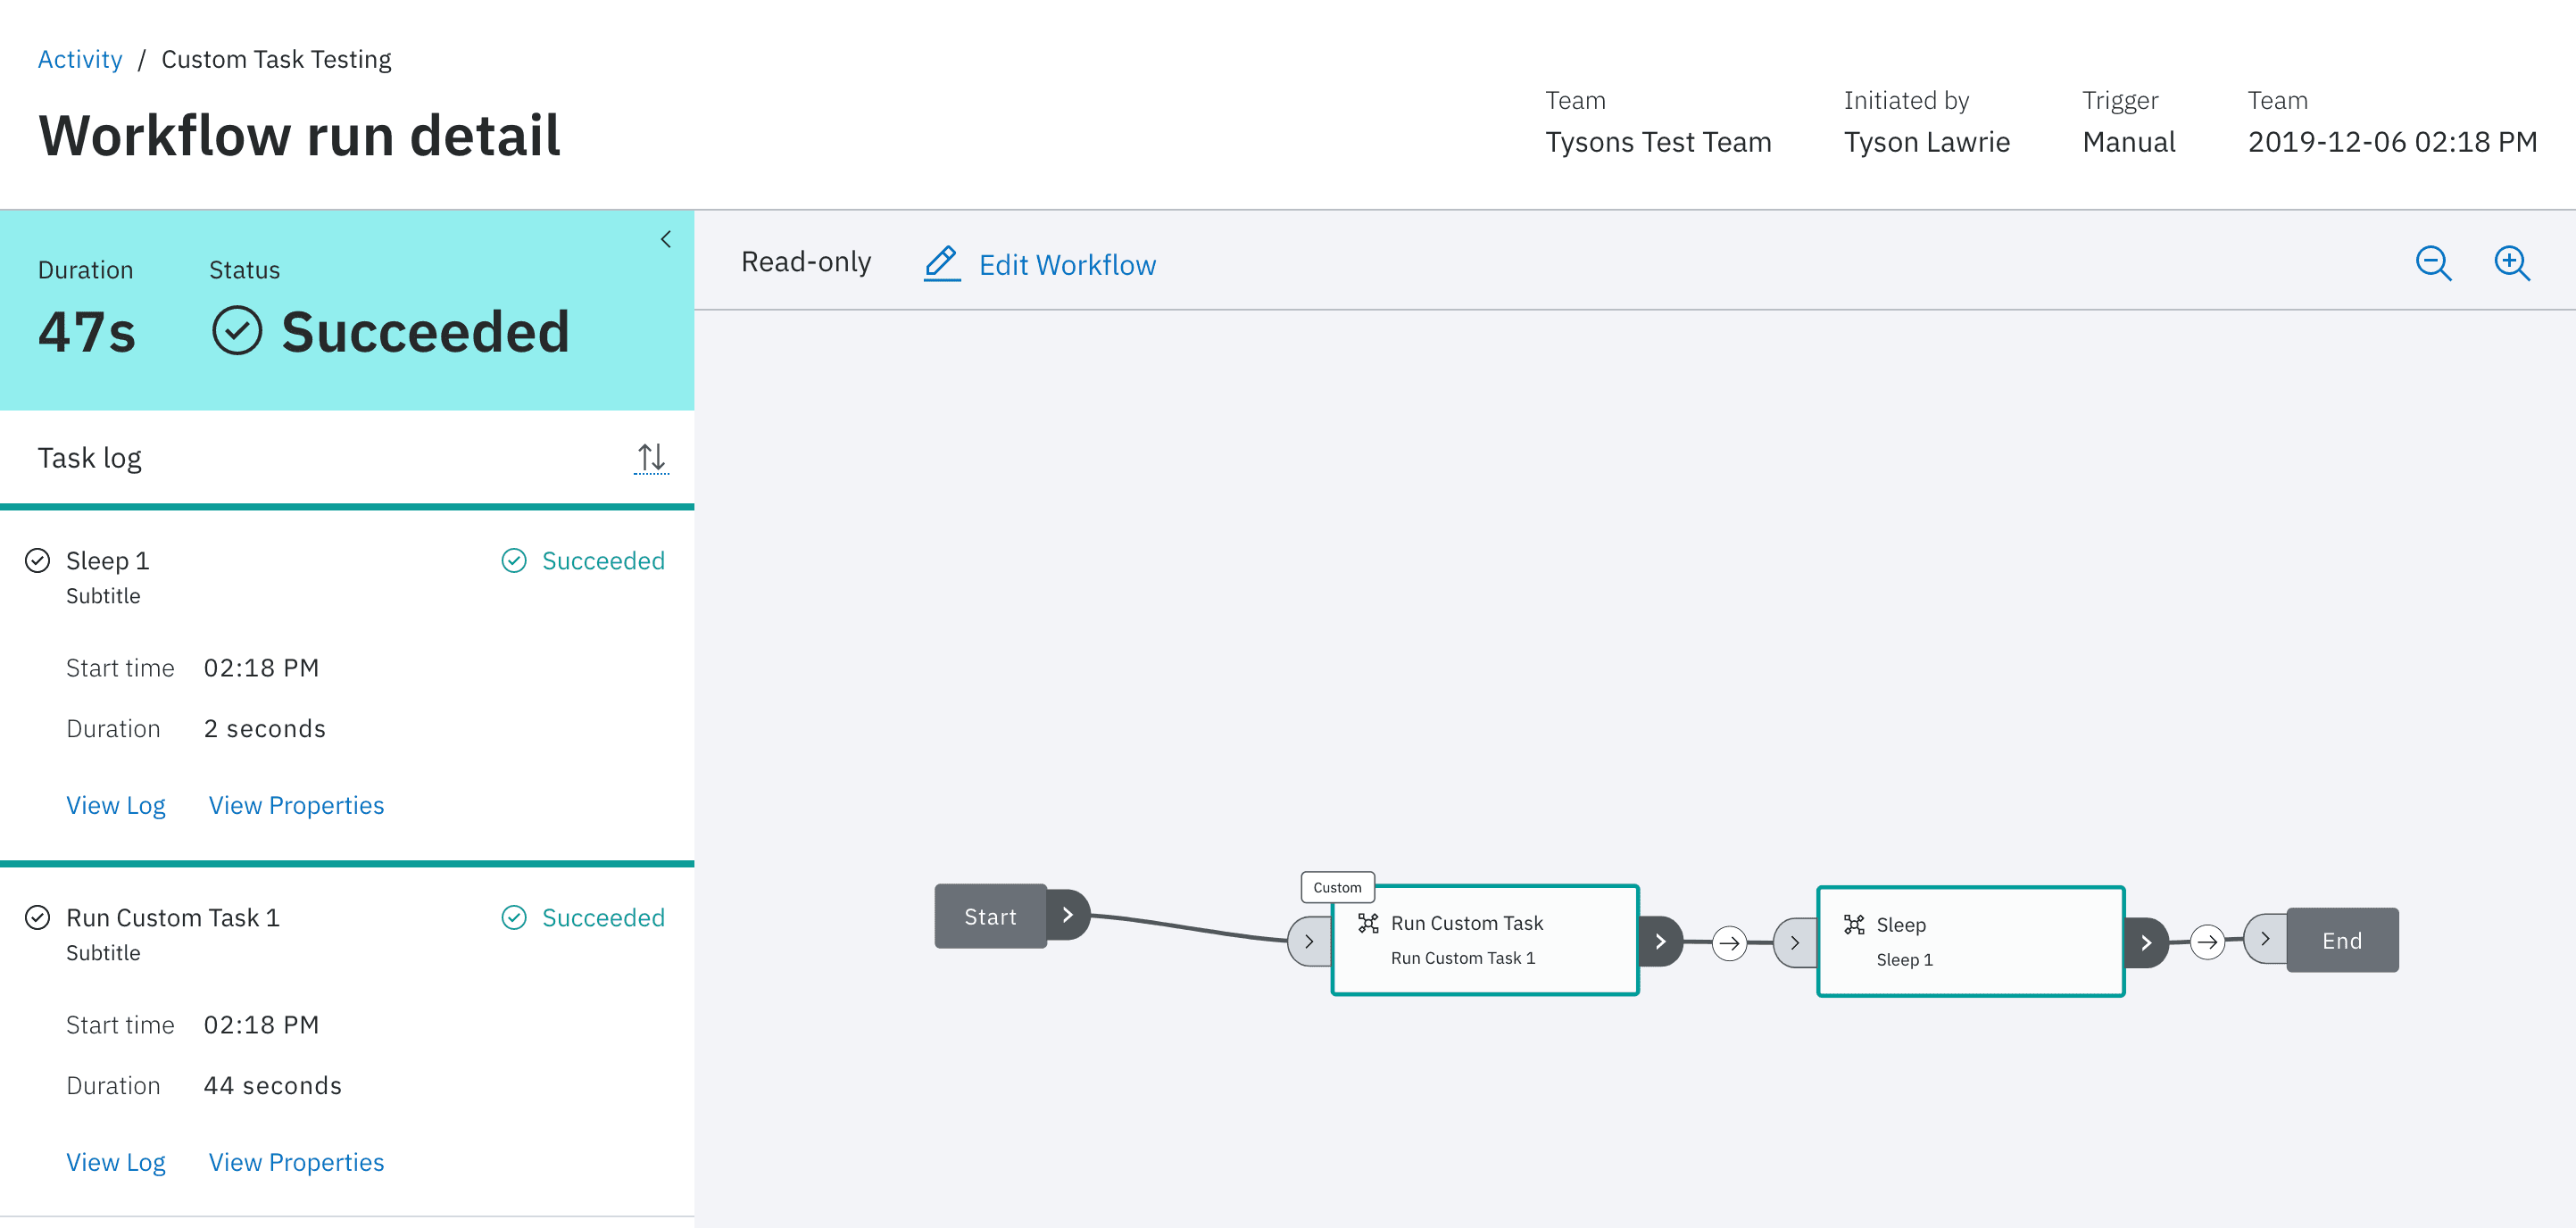
Task: Select the Sleep 1 workflow node
Action: point(1970,942)
